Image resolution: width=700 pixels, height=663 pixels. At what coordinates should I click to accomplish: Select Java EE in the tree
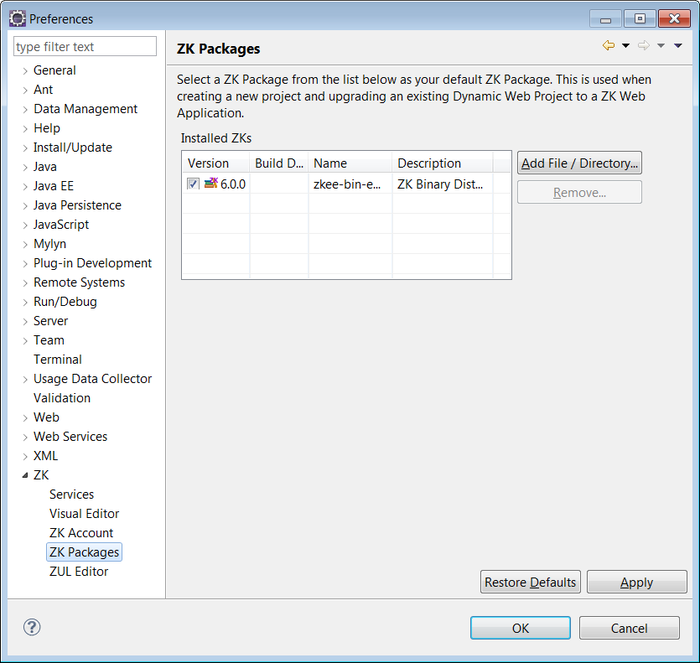pos(53,186)
